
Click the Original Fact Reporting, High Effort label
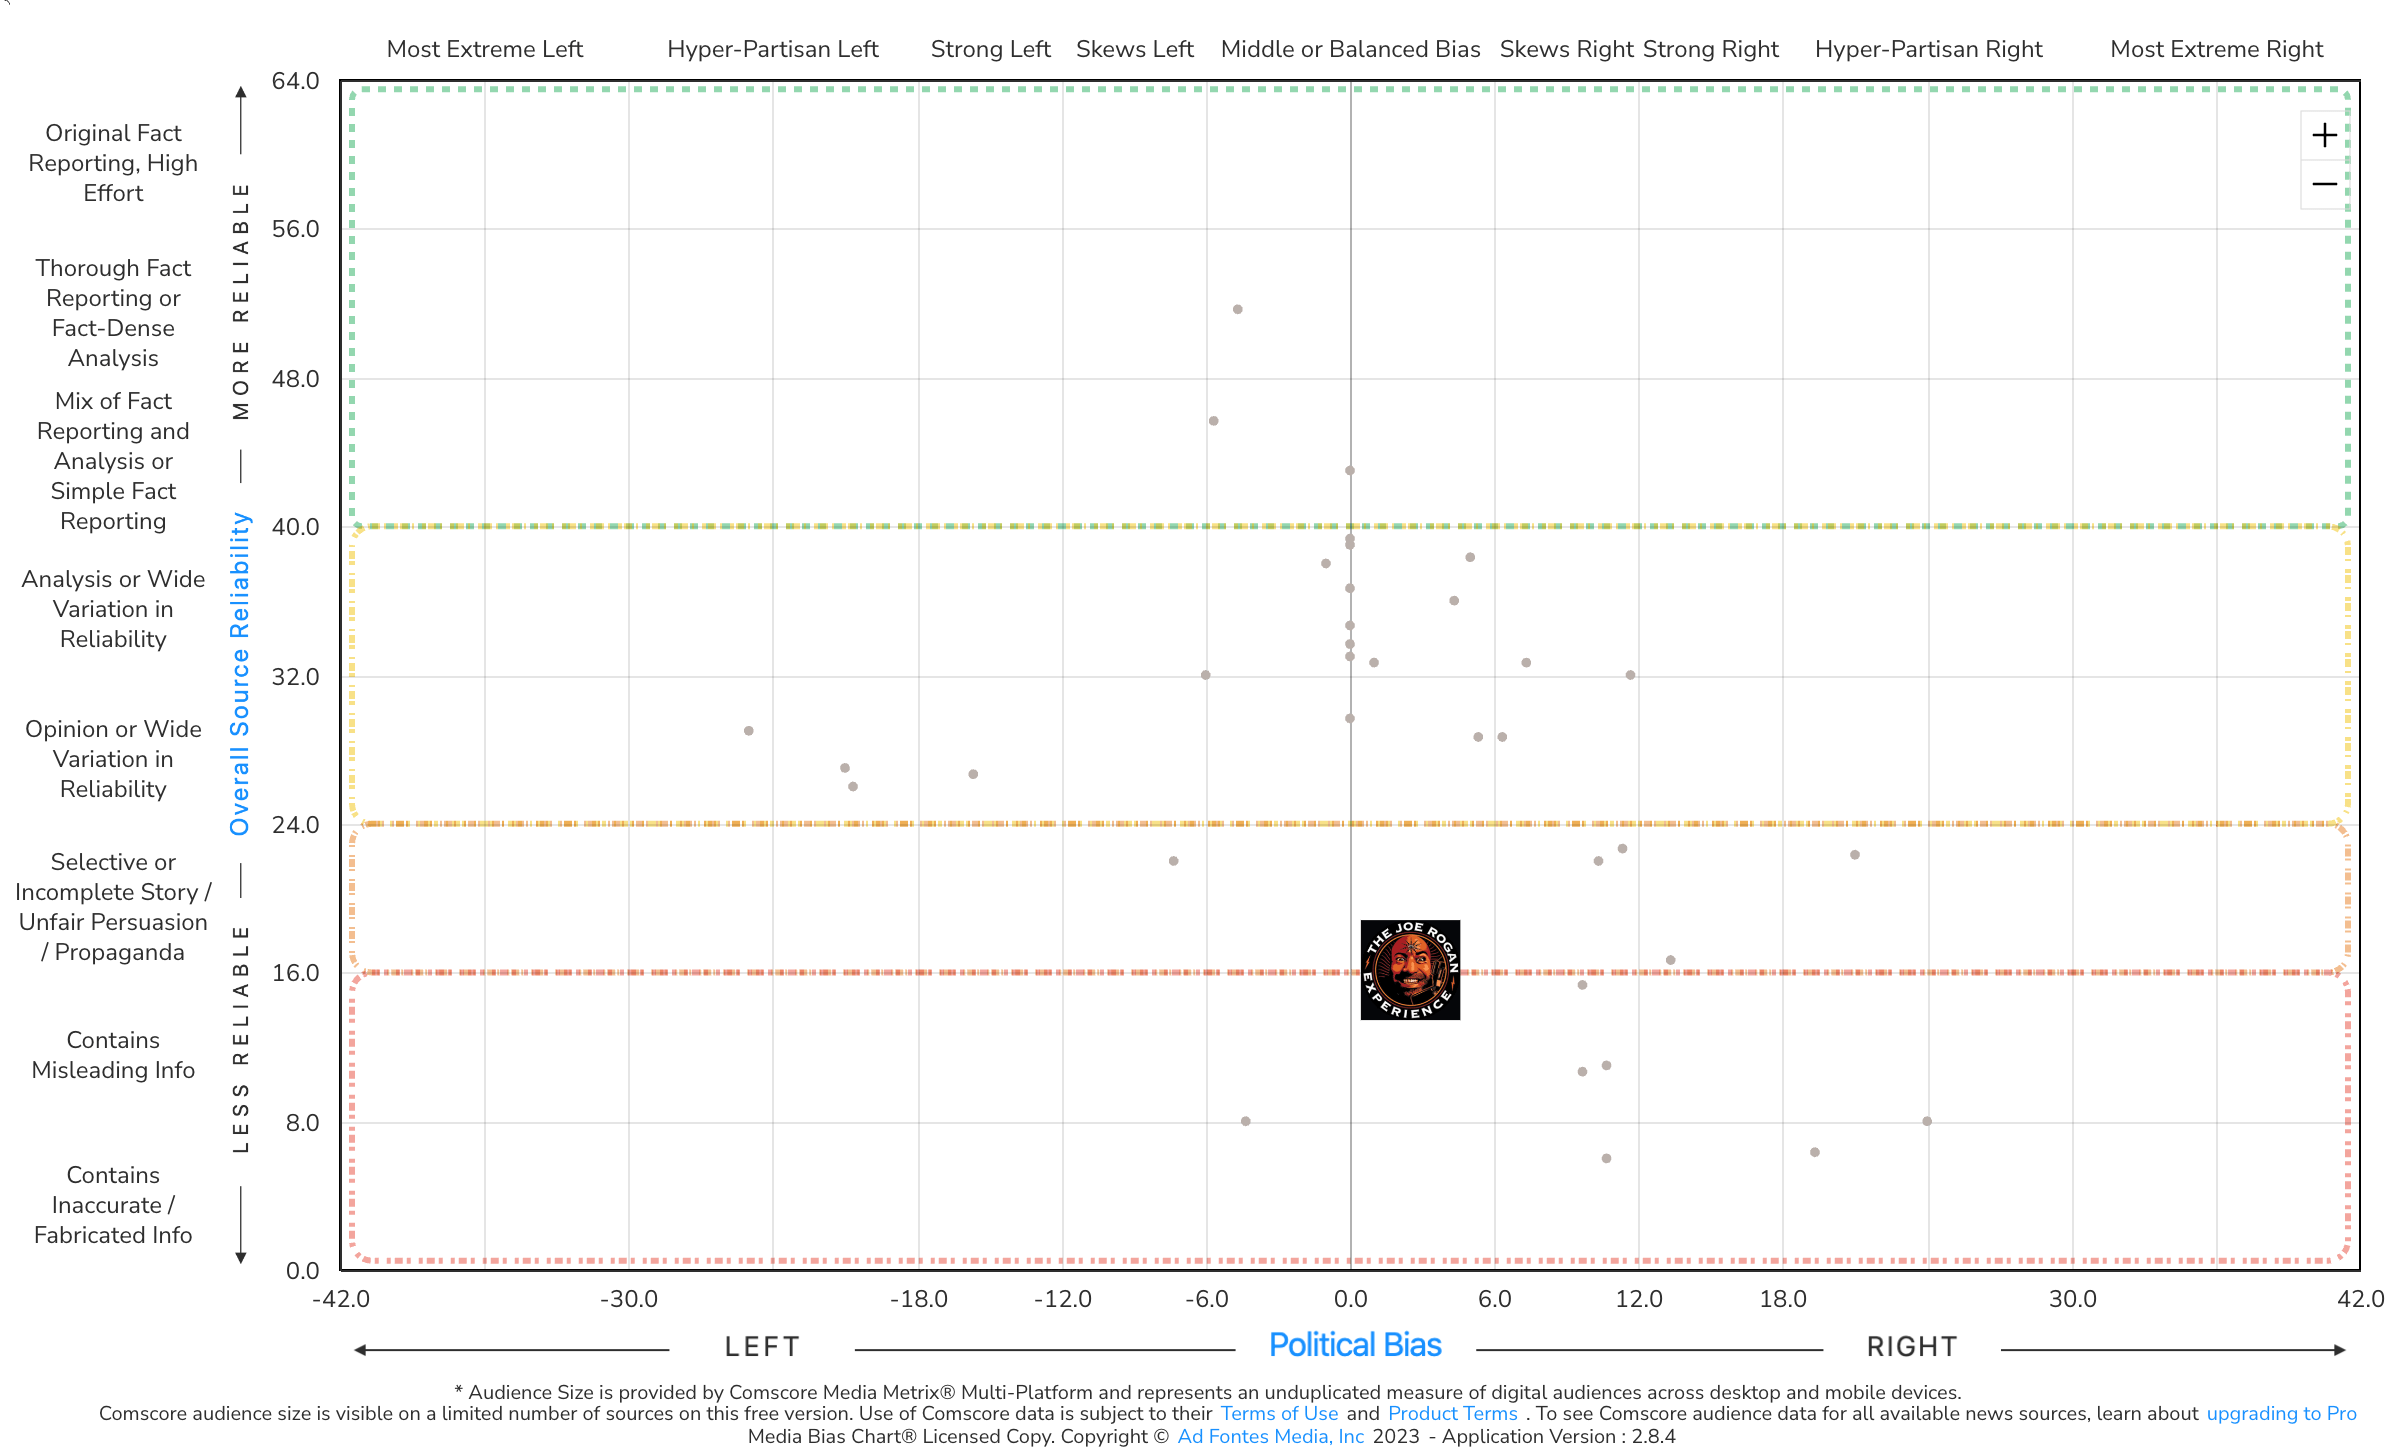113,163
